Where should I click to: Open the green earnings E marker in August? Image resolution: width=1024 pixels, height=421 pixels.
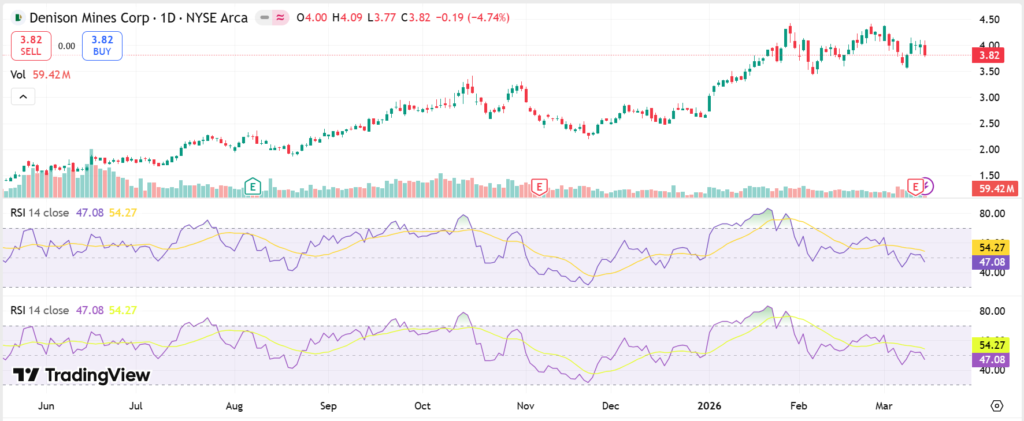(x=253, y=186)
